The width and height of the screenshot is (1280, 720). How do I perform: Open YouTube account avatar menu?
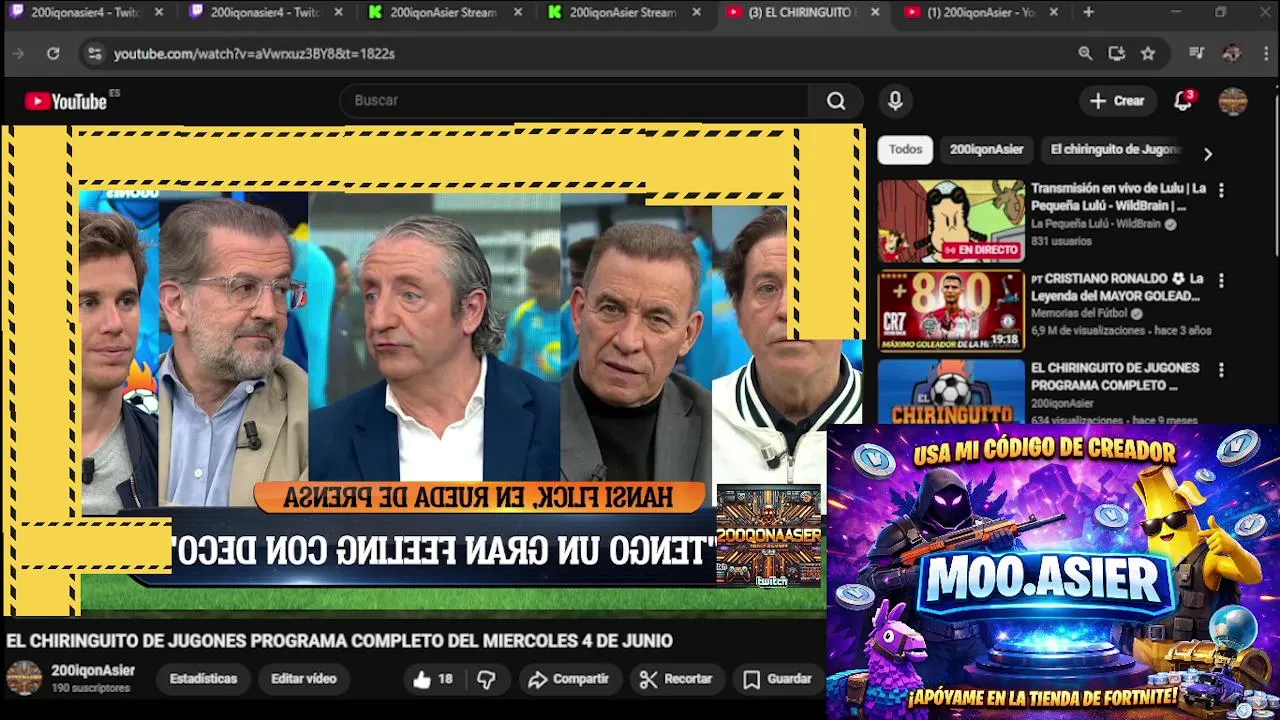click(x=1233, y=101)
